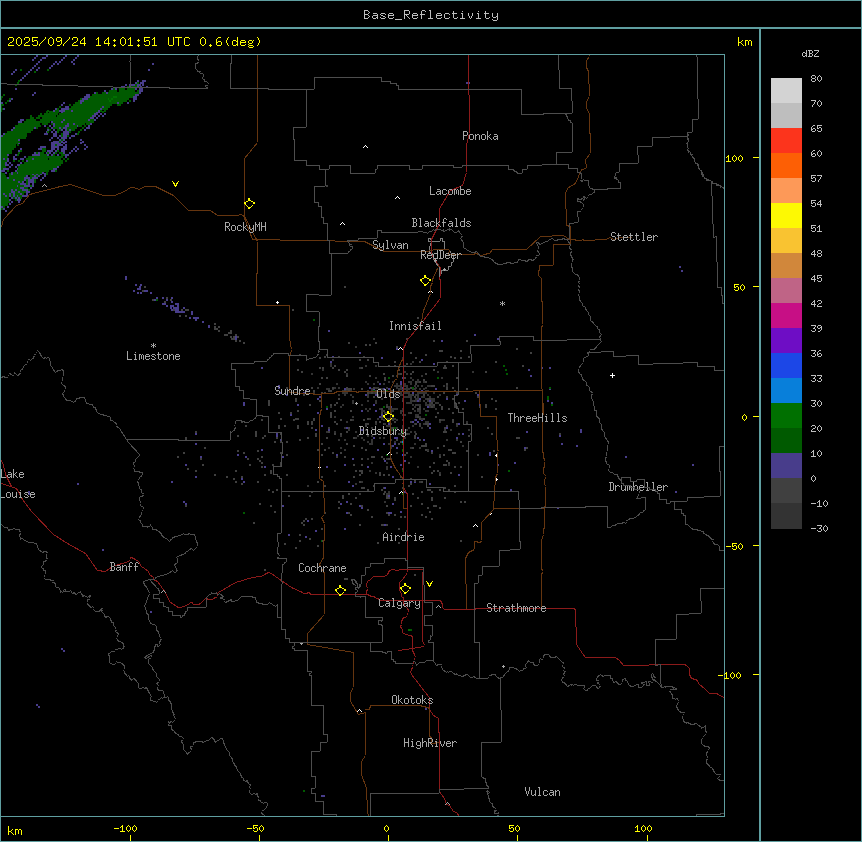The image size is (862, 842).
Task: Click the bright green 20-30 dBZ legend swatch
Action: pyautogui.click(x=786, y=415)
